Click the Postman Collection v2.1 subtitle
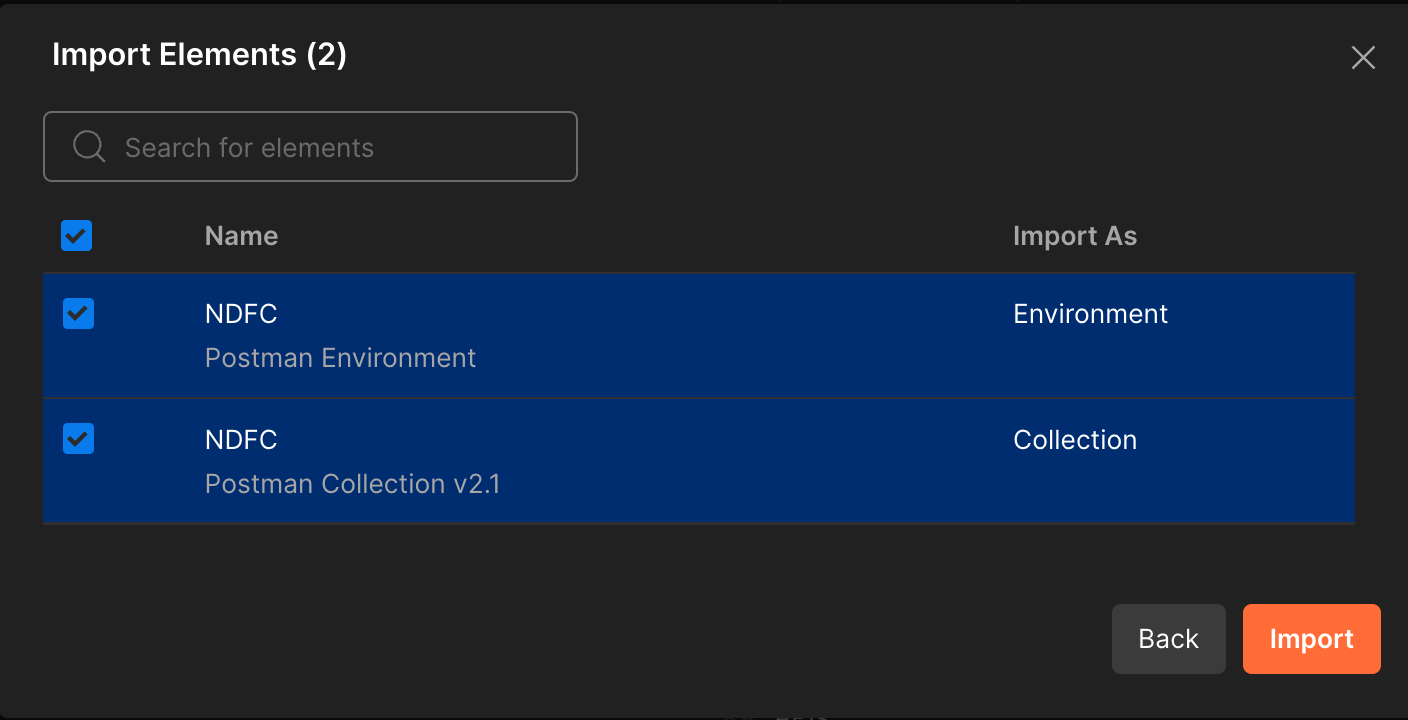The image size is (1408, 720). point(352,484)
